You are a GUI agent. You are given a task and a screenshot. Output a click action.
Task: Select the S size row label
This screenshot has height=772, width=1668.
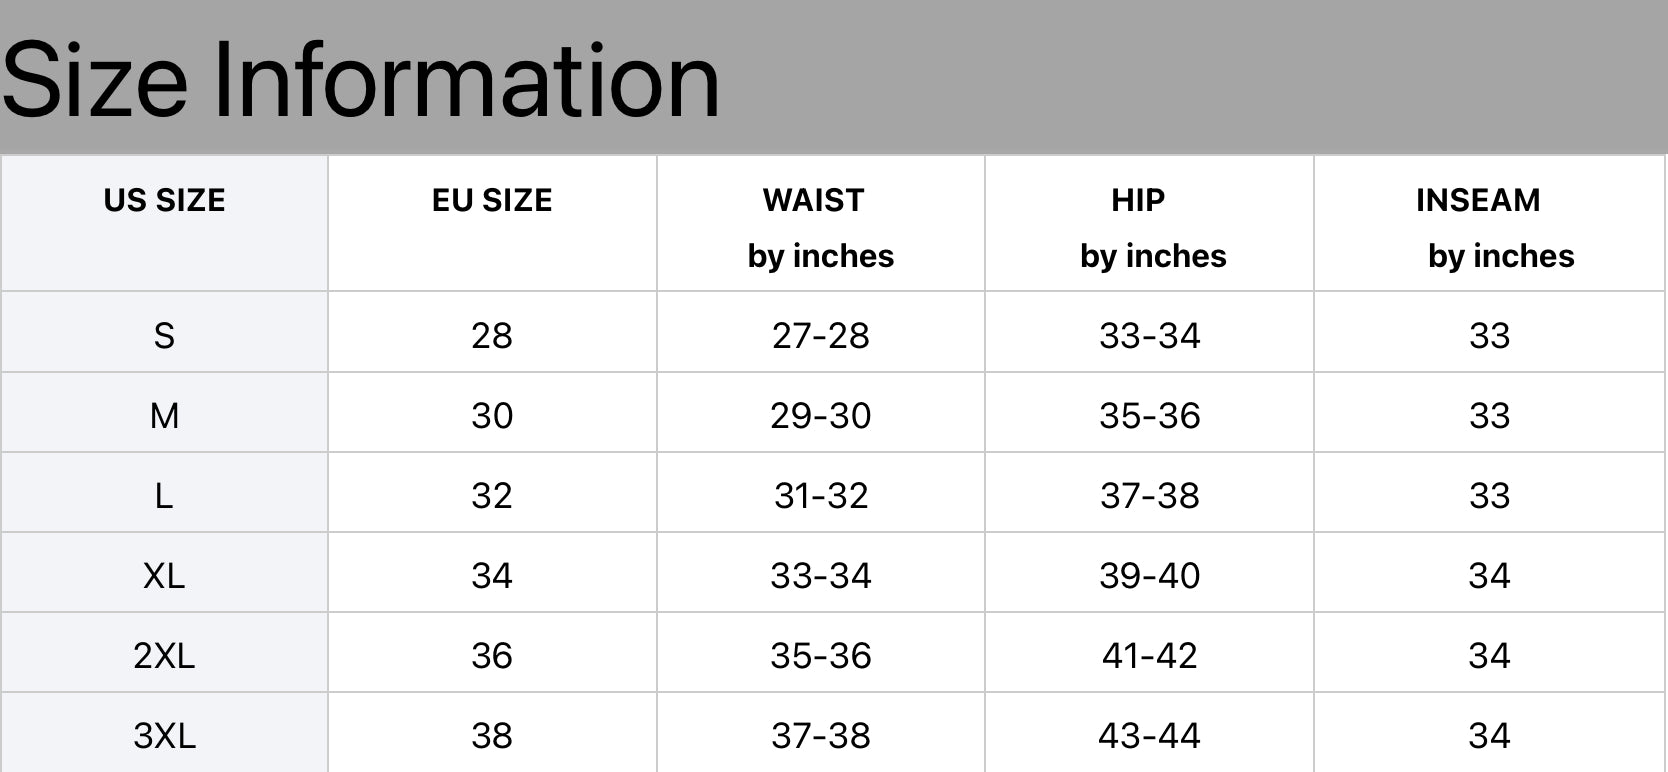pyautogui.click(x=165, y=336)
